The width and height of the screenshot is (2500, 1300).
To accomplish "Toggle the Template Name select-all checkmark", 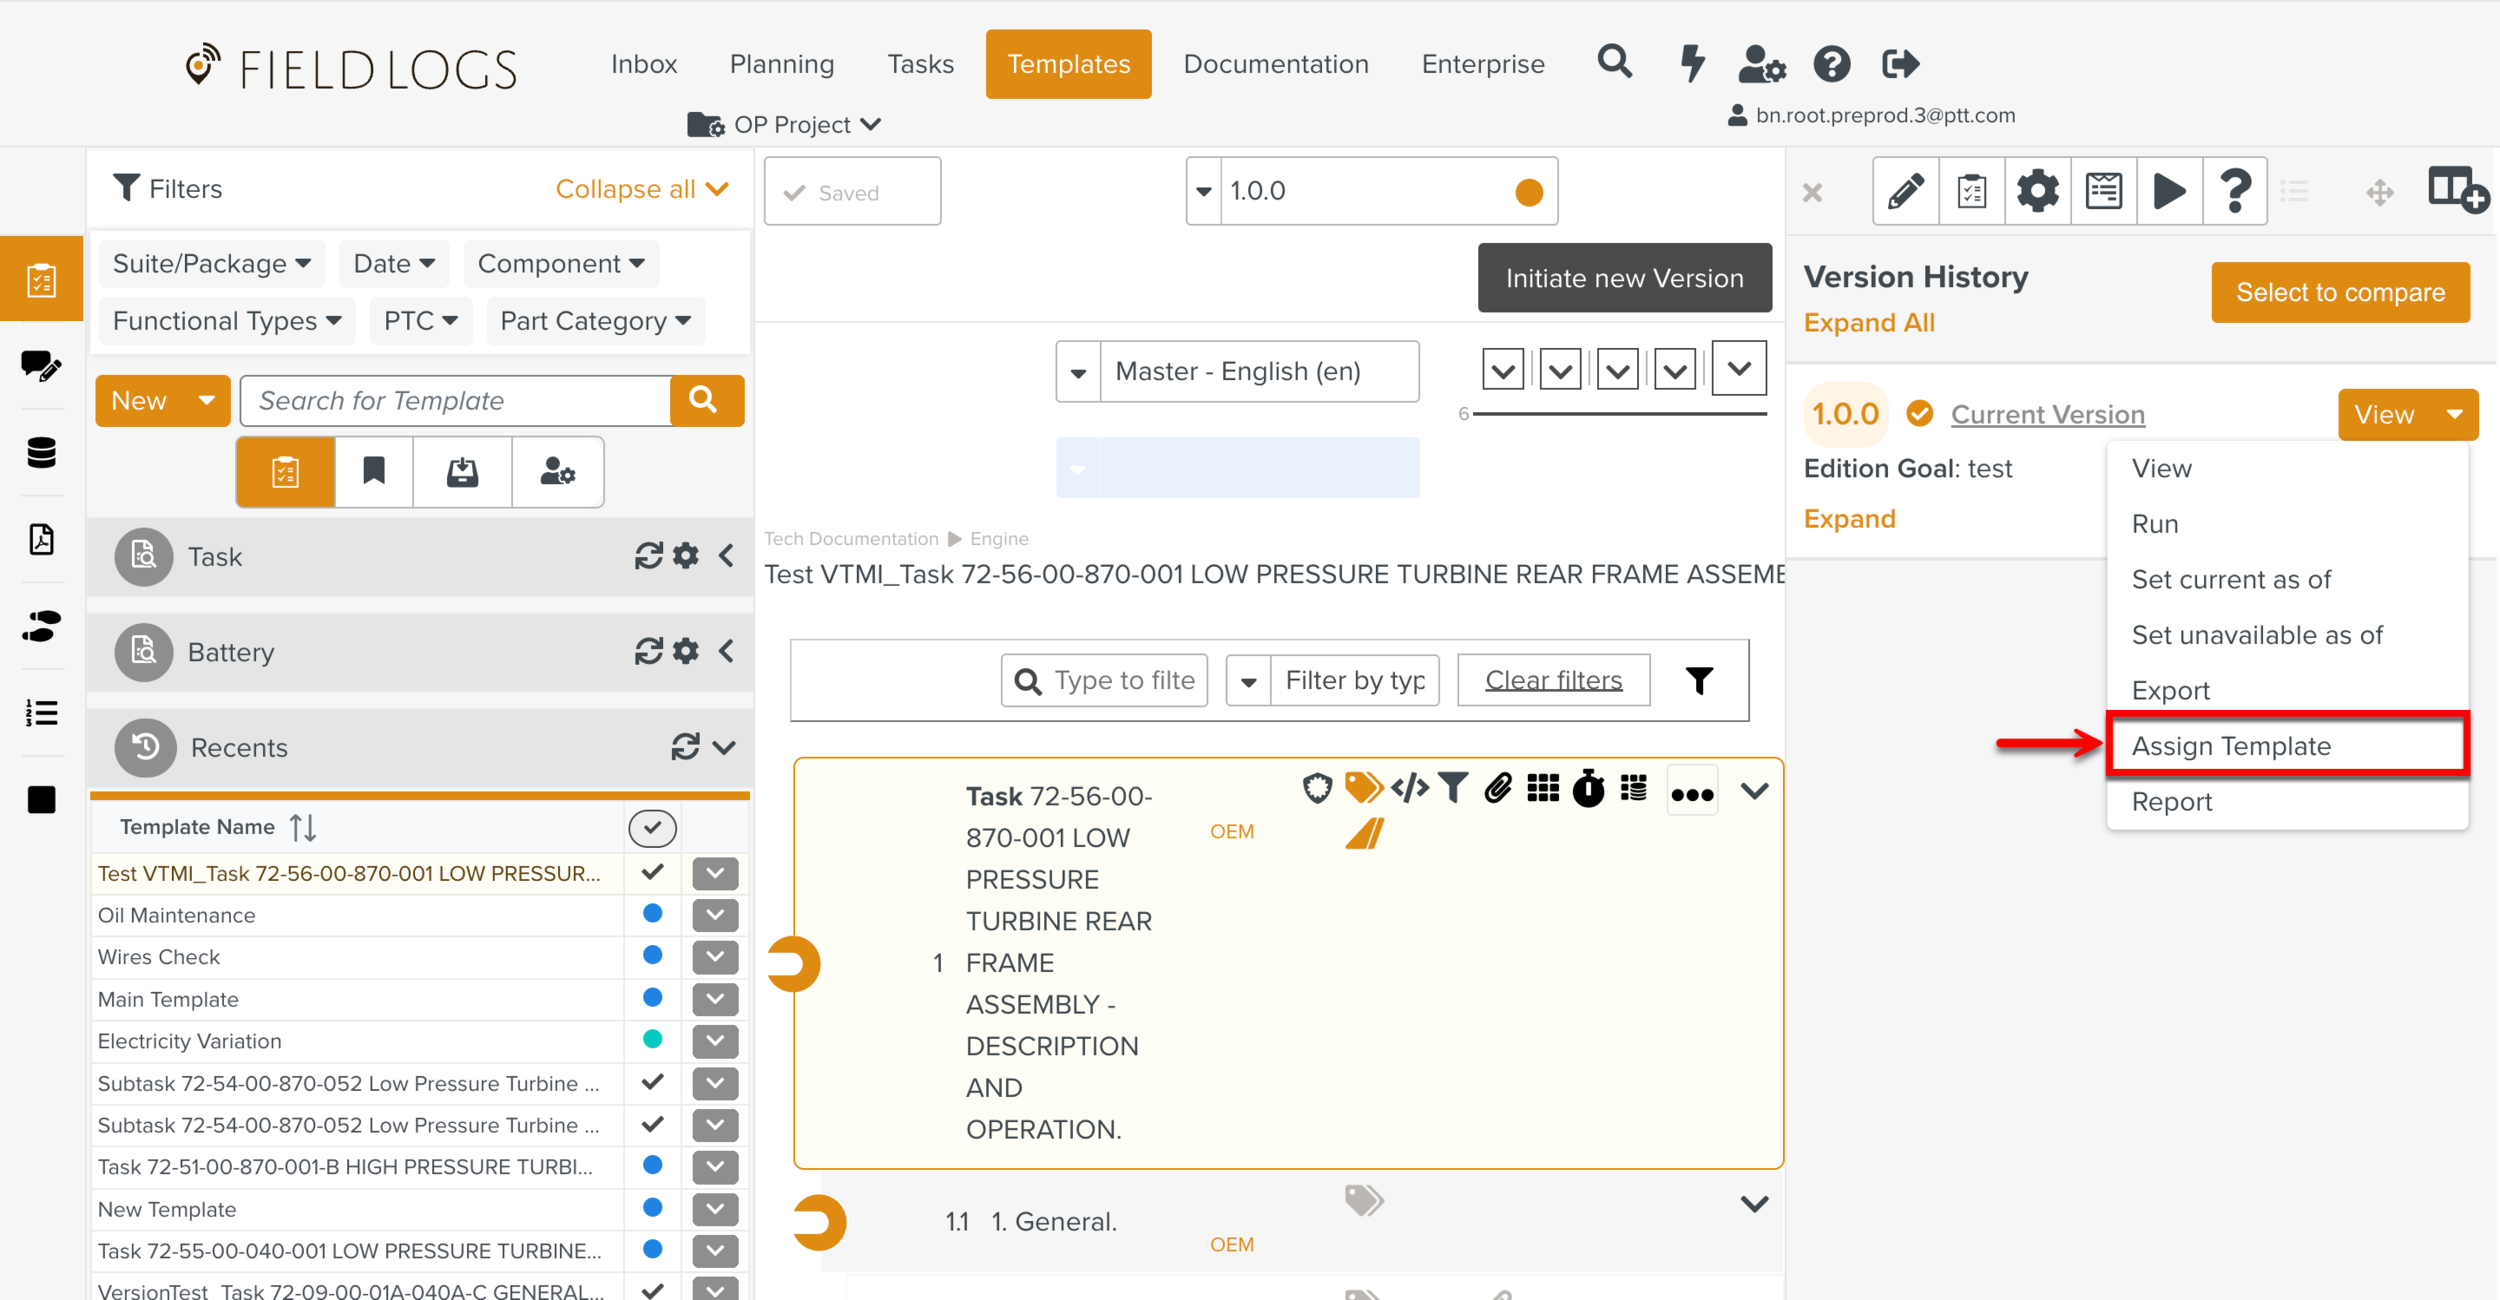I will (x=652, y=828).
